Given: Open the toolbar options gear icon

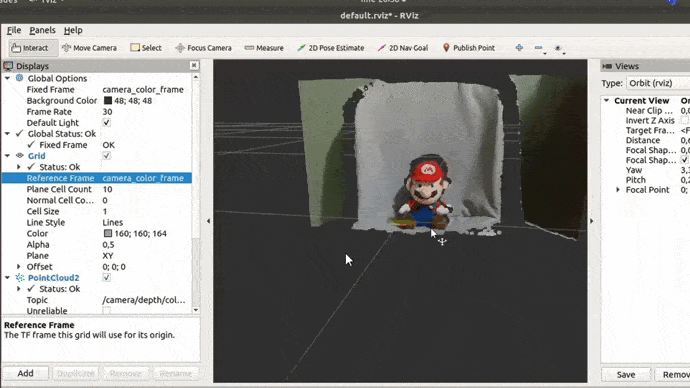Looking at the screenshot, I should [x=558, y=48].
